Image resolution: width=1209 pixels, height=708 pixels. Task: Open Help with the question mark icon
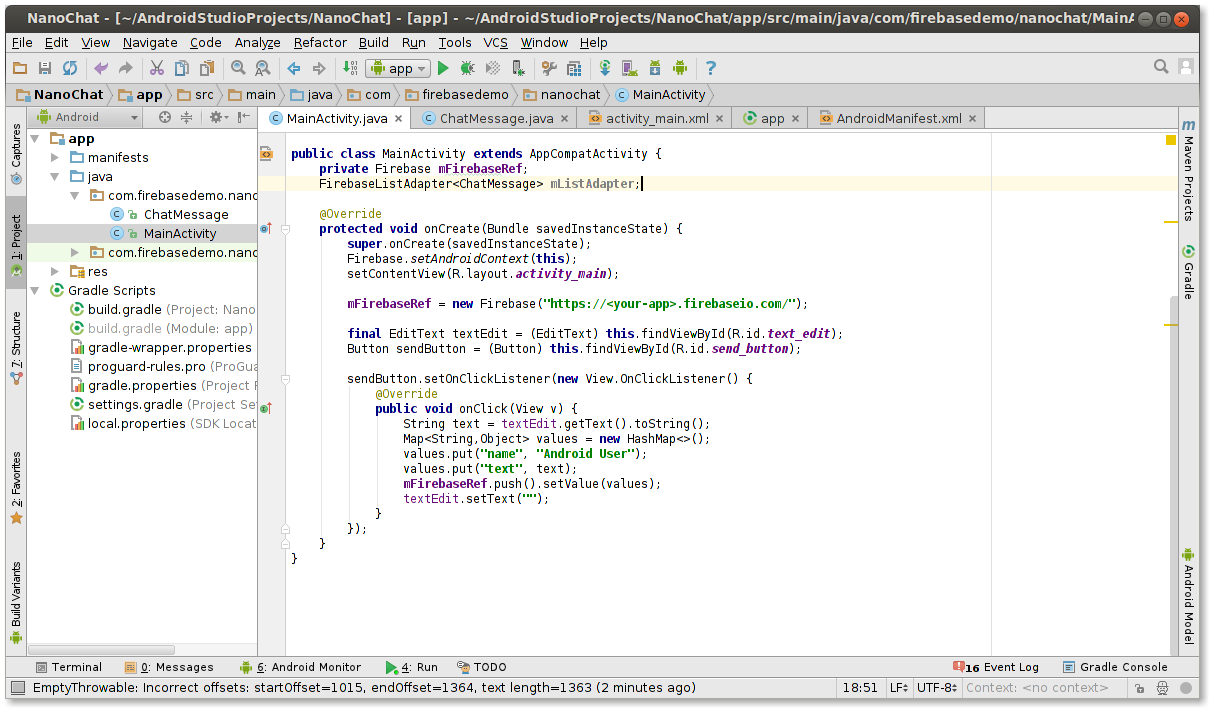tap(711, 68)
